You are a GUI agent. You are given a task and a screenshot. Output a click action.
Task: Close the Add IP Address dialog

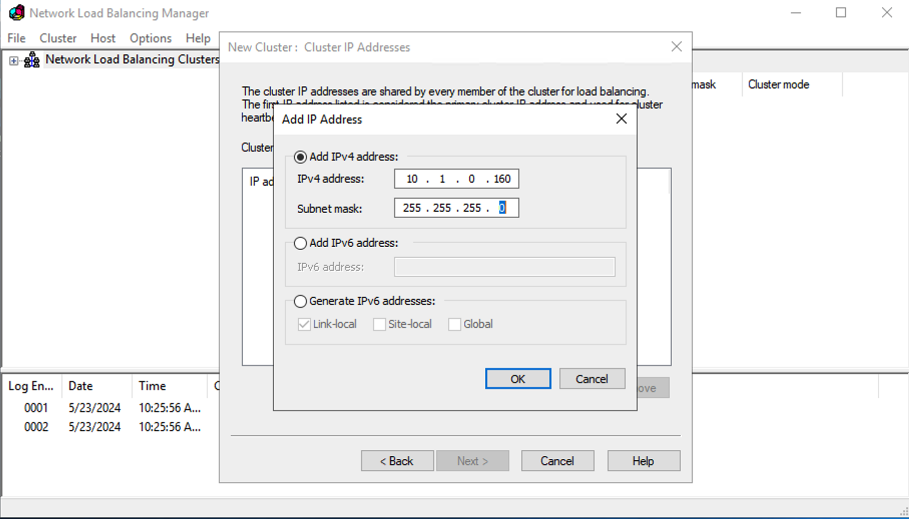click(x=621, y=119)
